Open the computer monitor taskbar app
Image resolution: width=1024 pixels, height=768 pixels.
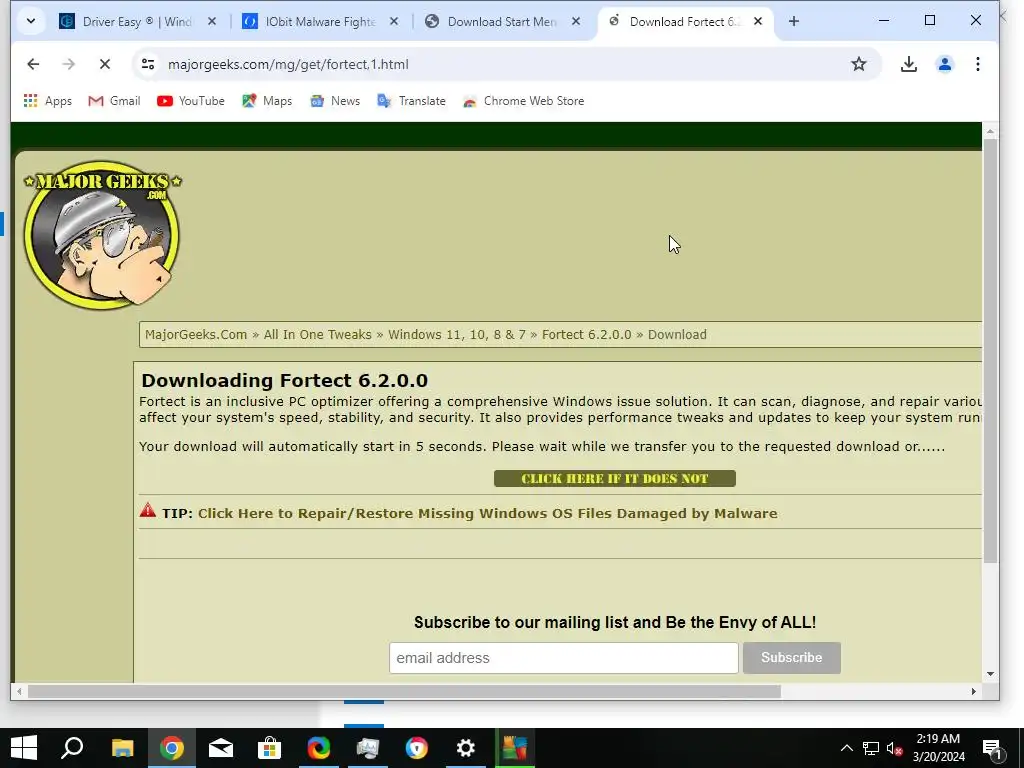(368, 748)
